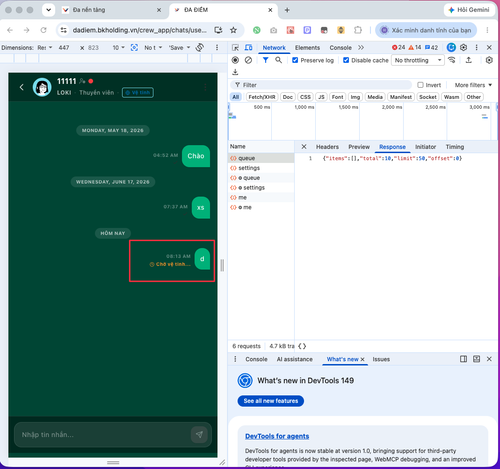Go back in the chat header

point(22,87)
